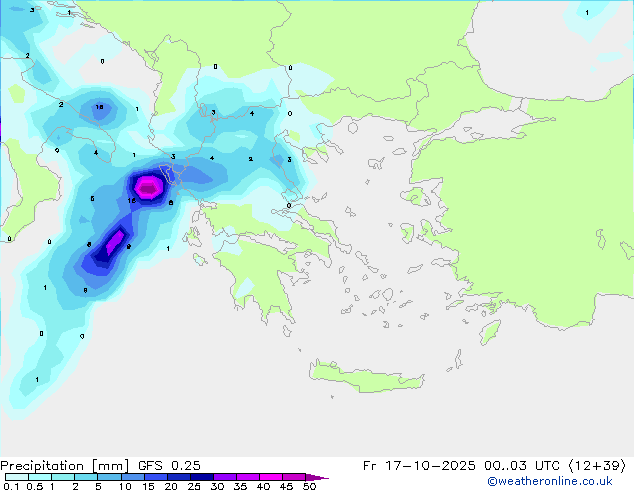Click the weatheronline.co.uk copyright link
This screenshot has width=634, height=490.
pos(550,481)
